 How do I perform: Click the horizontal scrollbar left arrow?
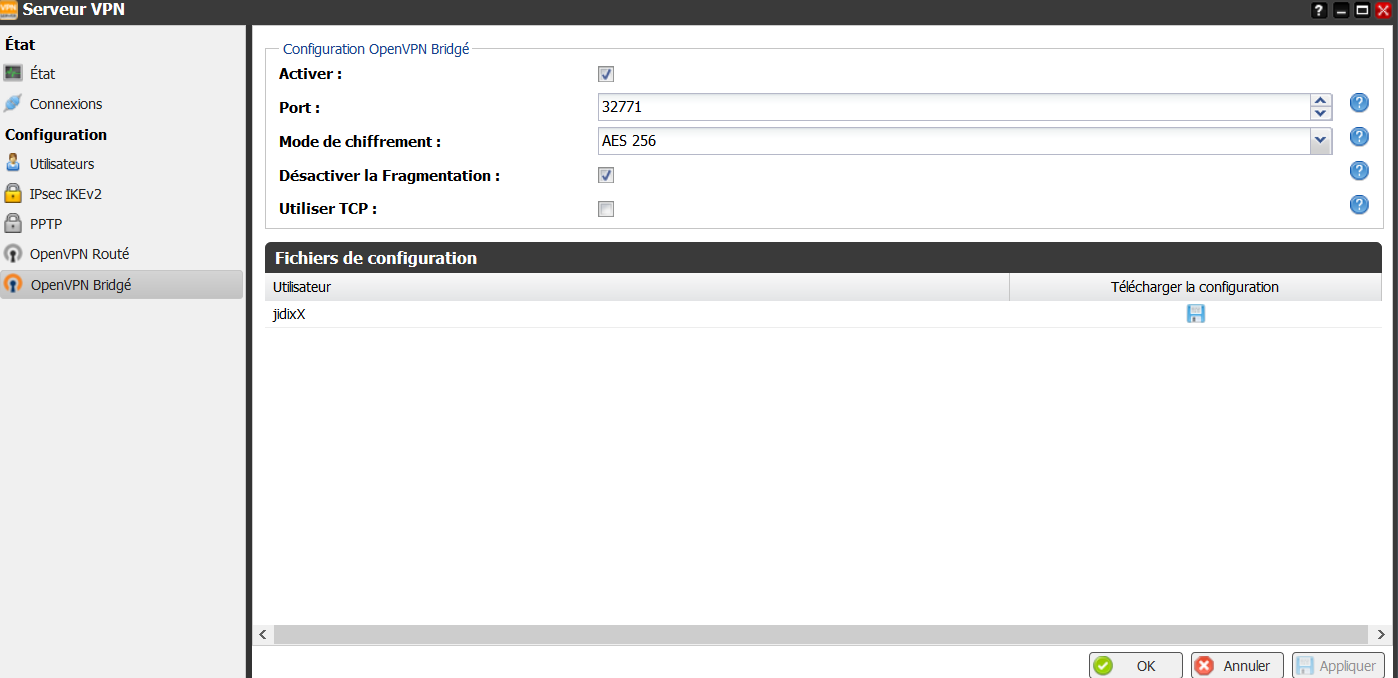point(263,635)
